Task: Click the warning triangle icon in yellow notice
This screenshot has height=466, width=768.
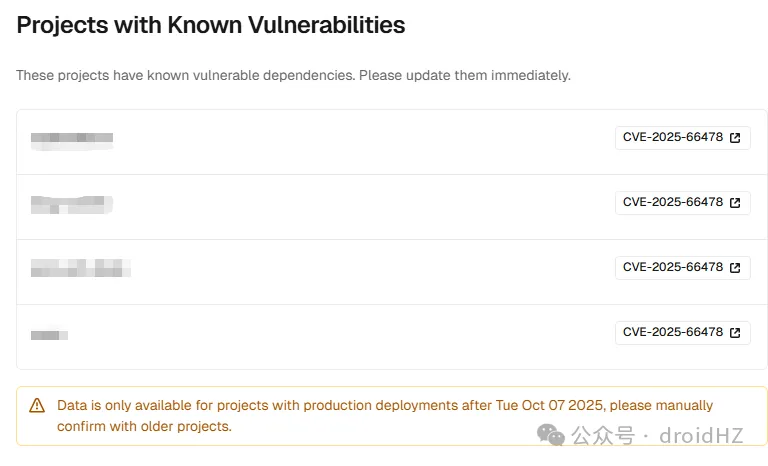Action: pos(37,406)
